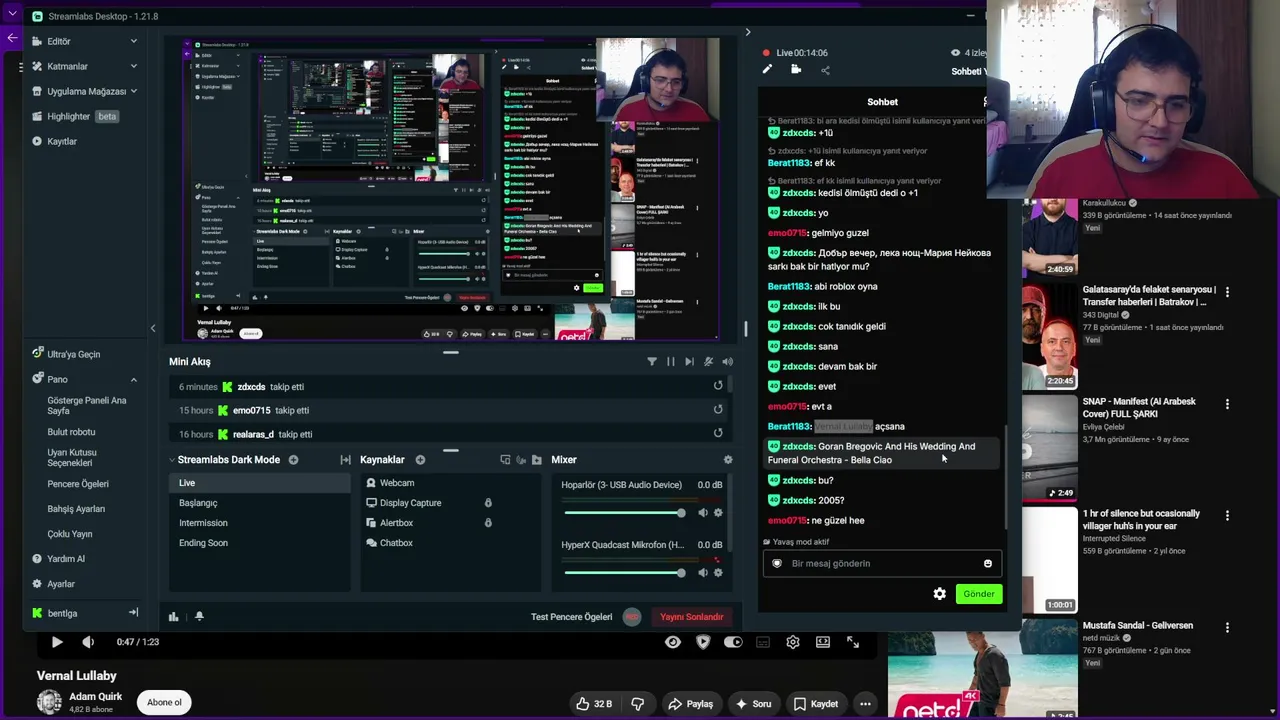
Task: Adjust the HyperX Quadcast Mikrofon volume slider
Action: (x=625, y=573)
